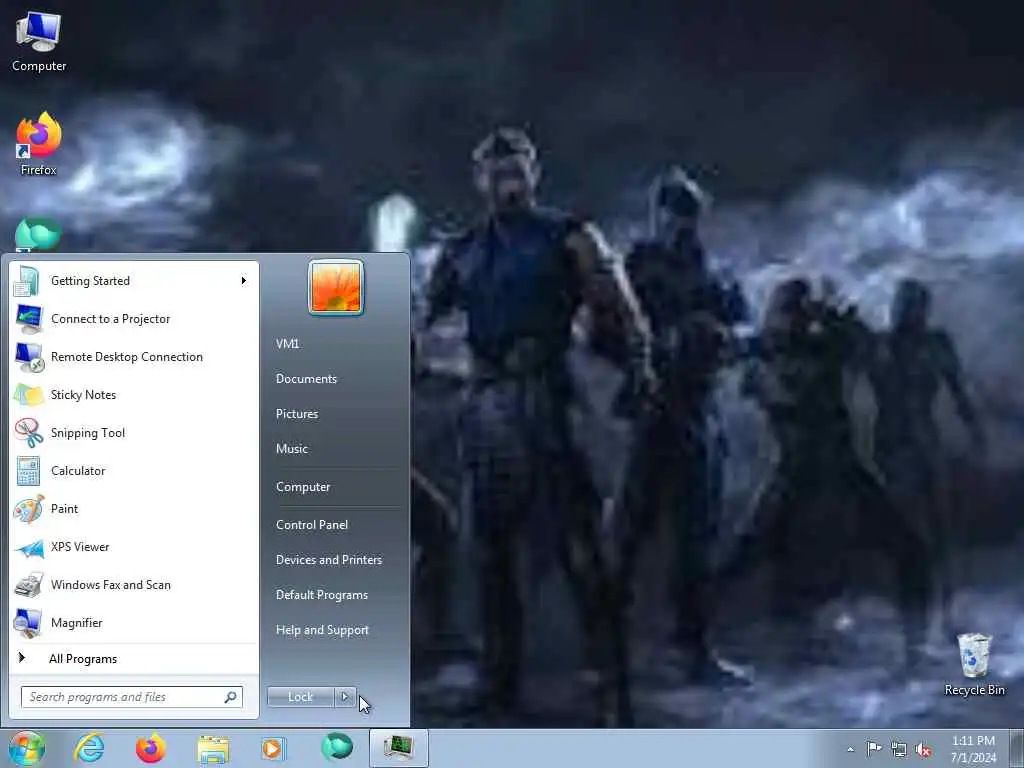Screen dimensions: 1024x768
Task: Show hidden tray icons arrow
Action: click(850, 749)
